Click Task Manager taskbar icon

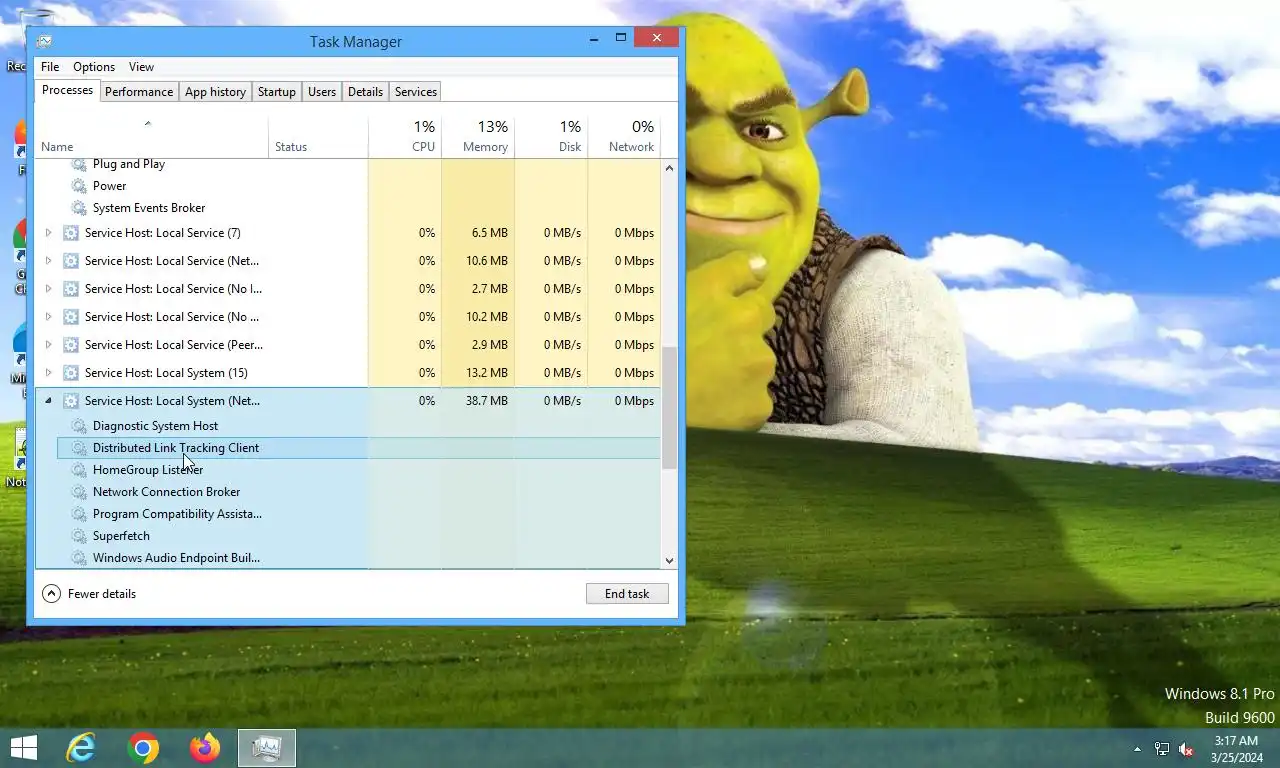[267, 748]
